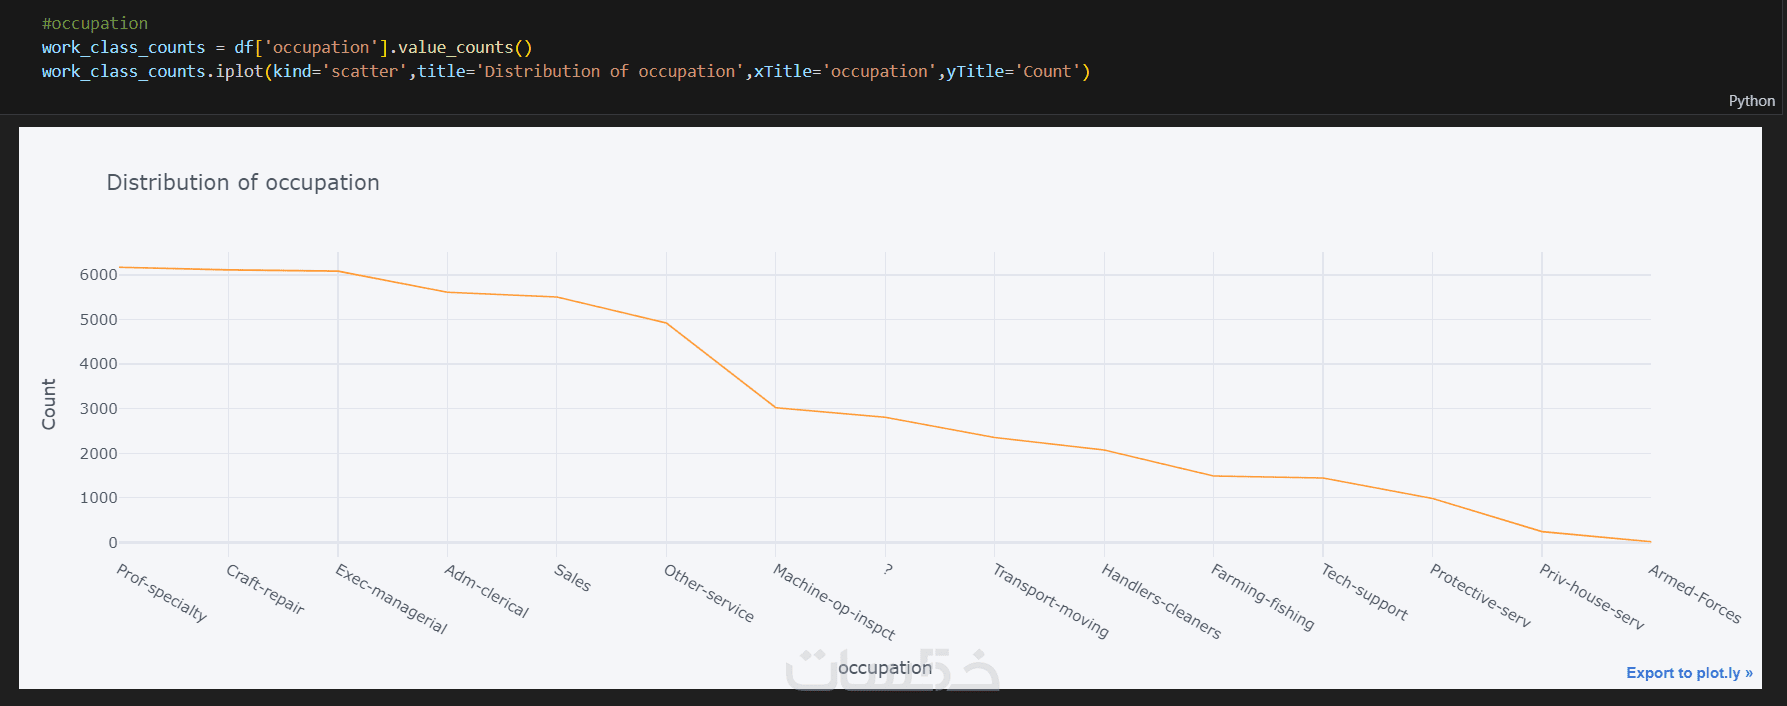This screenshot has height=706, width=1787.
Task: Click the Python language label of the cell
Action: pyautogui.click(x=1751, y=101)
